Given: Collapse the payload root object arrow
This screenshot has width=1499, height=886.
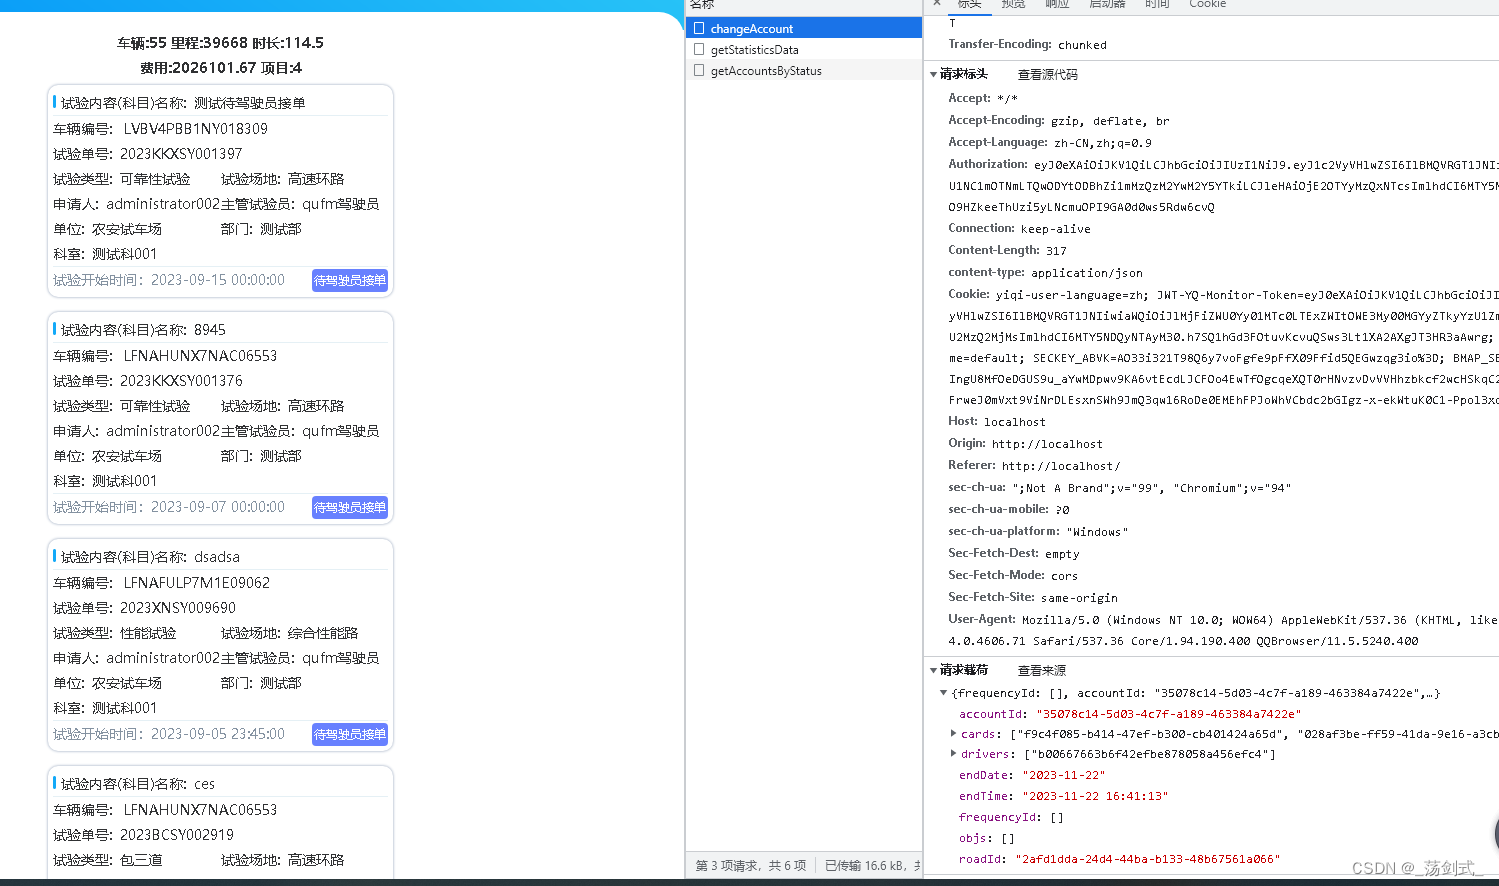Looking at the screenshot, I should click(x=943, y=693).
